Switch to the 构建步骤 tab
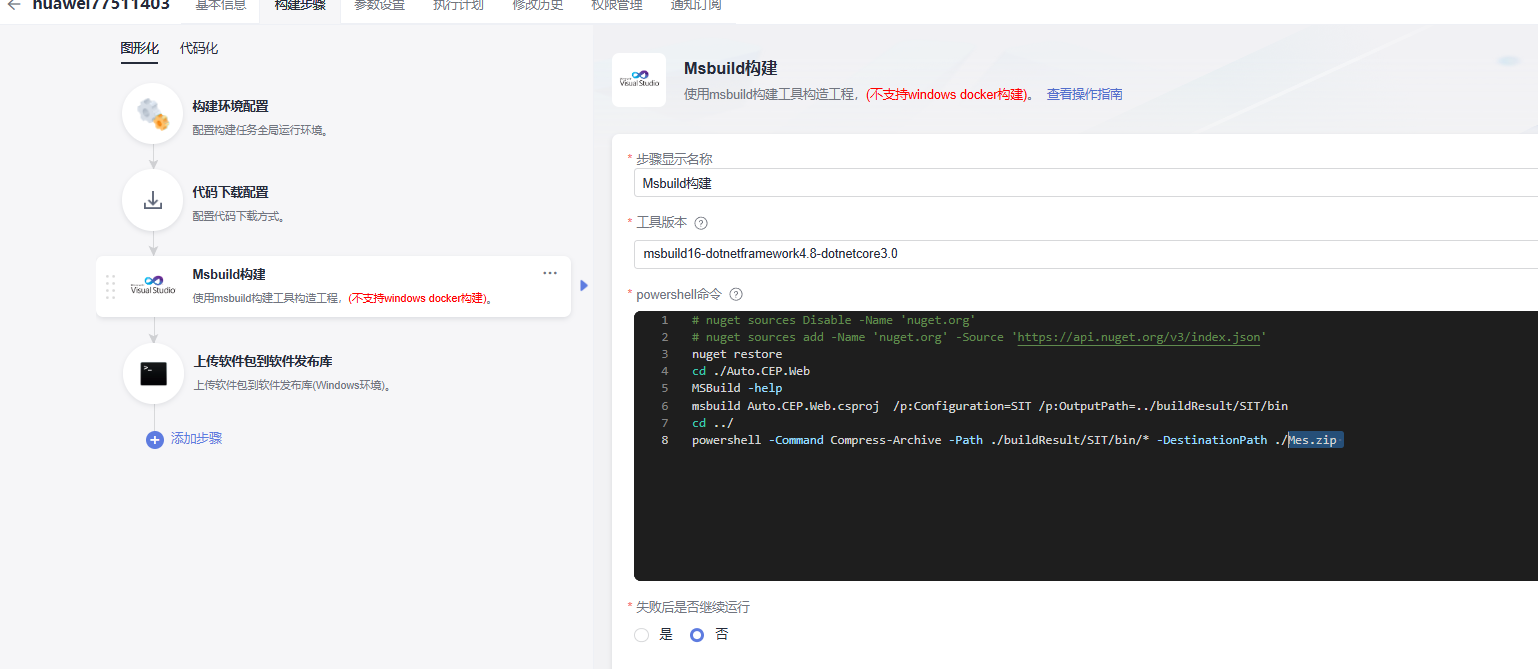The width and height of the screenshot is (1538, 669). pyautogui.click(x=300, y=5)
